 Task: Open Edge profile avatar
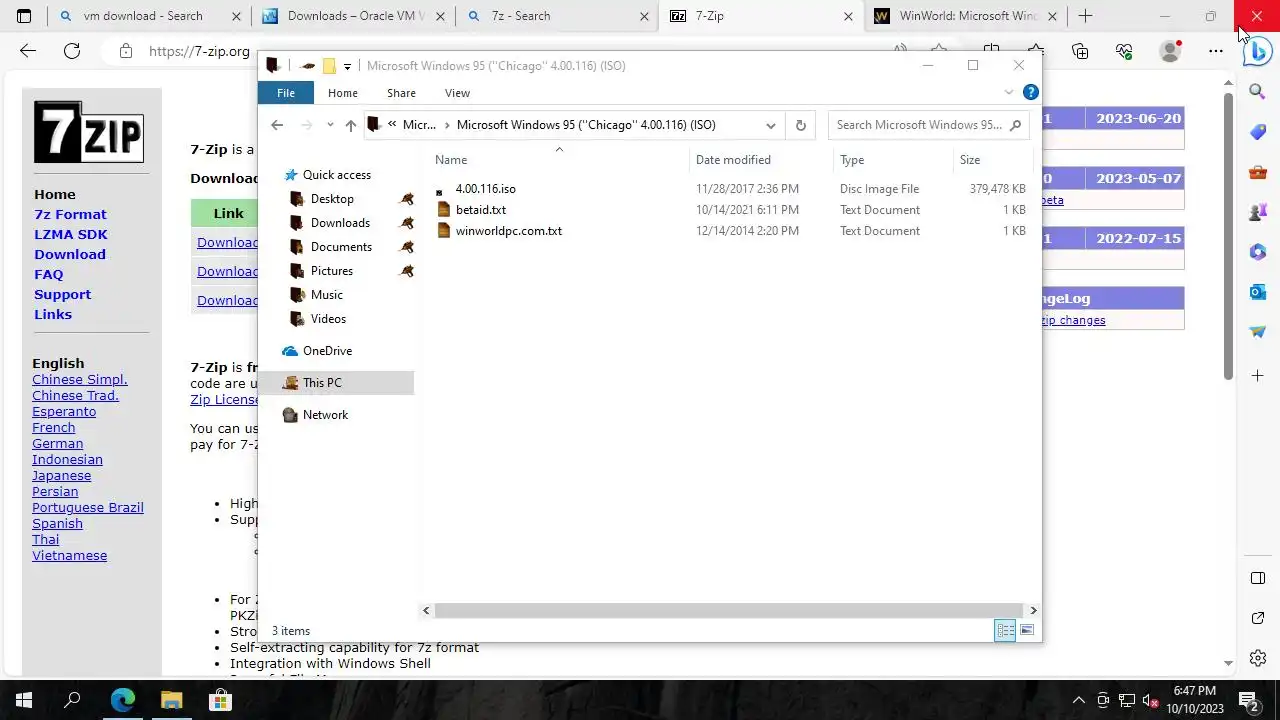pos(1170,51)
